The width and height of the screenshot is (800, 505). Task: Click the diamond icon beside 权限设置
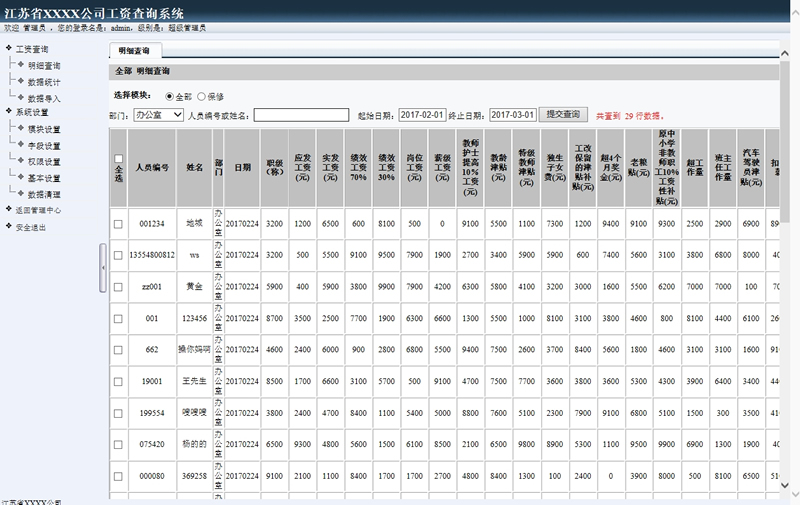point(21,162)
